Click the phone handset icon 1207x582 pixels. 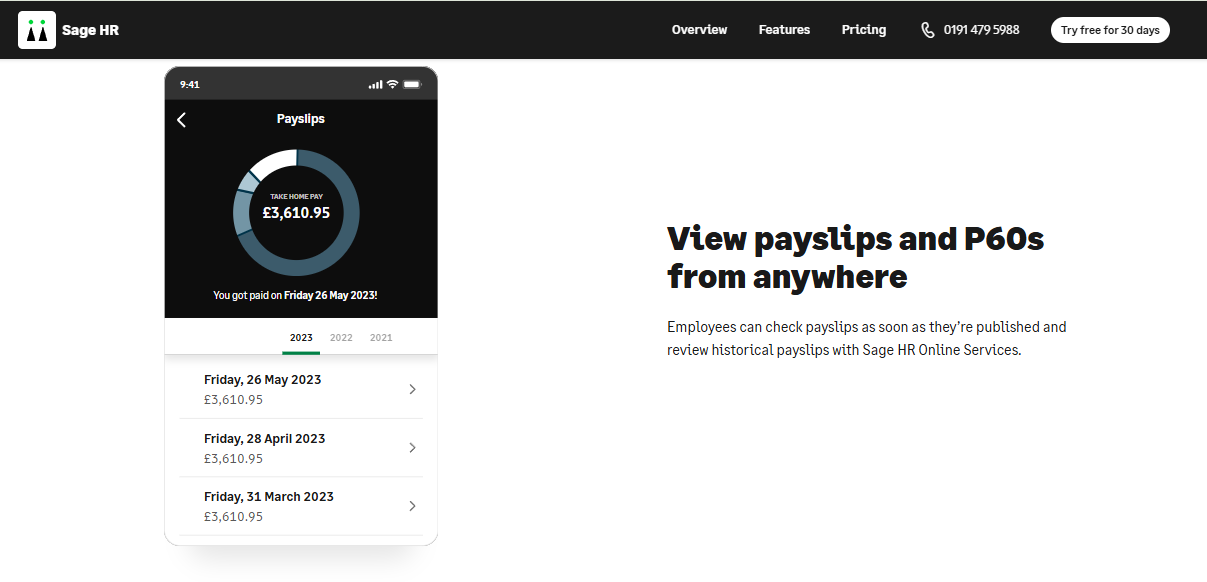tap(928, 30)
